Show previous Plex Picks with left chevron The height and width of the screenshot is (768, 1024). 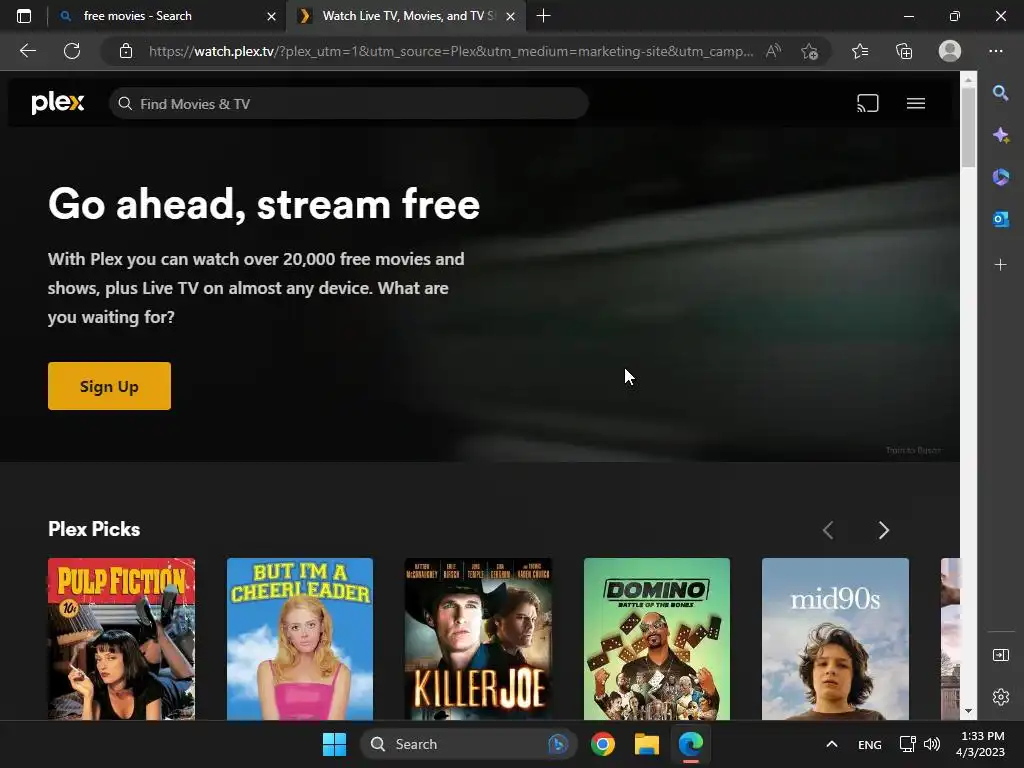828,530
